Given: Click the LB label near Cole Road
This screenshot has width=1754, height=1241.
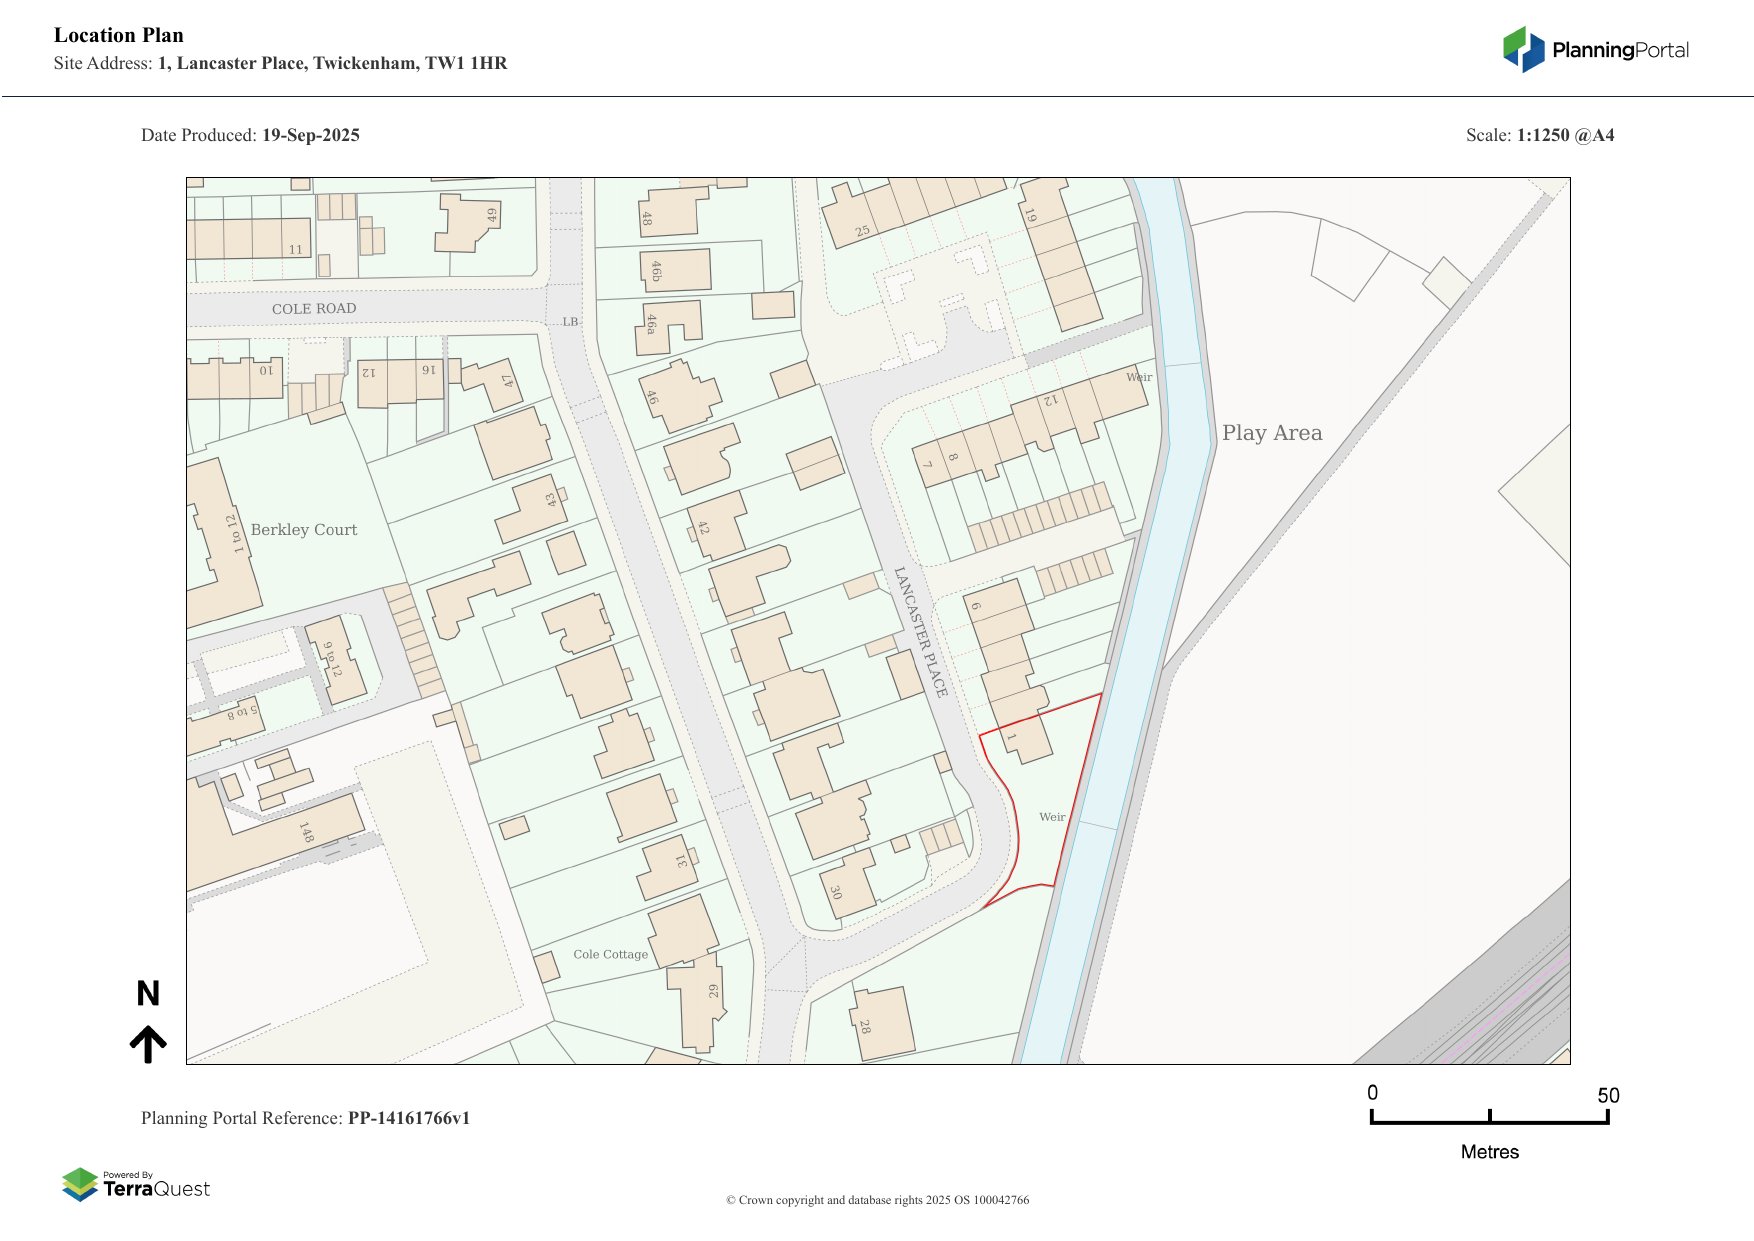Looking at the screenshot, I should tap(570, 322).
